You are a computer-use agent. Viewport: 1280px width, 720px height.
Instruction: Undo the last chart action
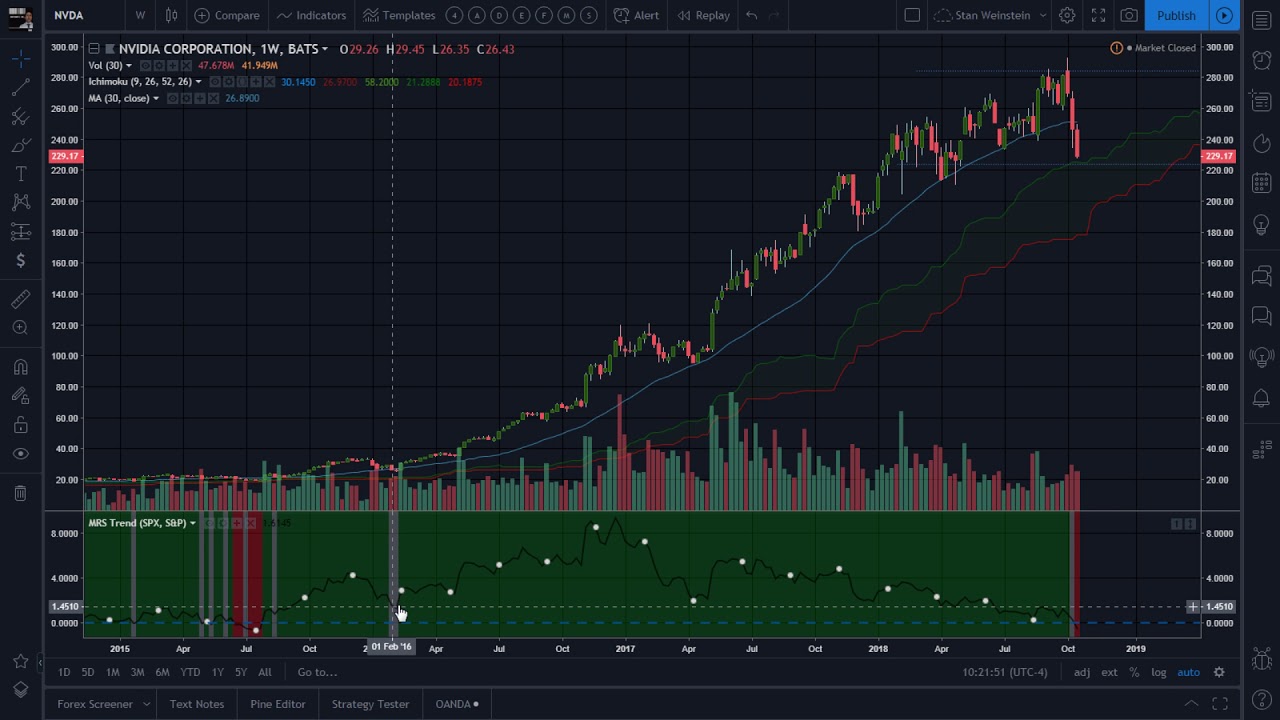751,15
